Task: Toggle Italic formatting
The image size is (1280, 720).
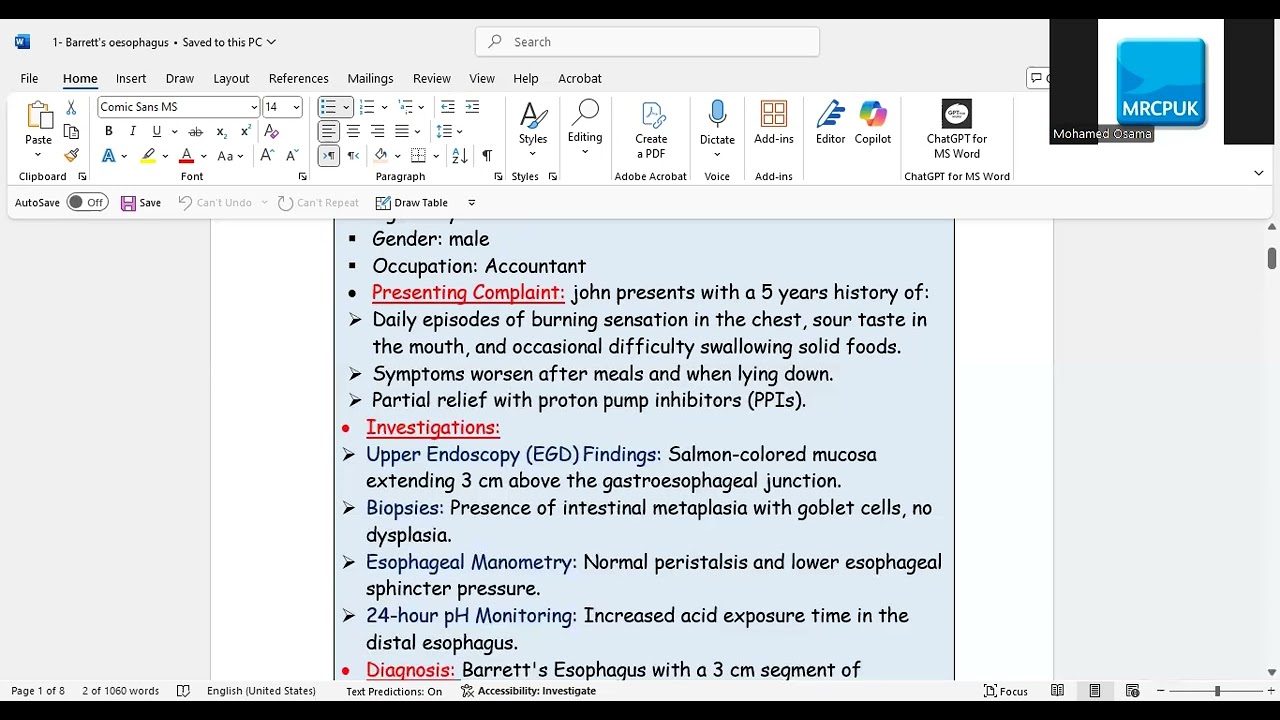Action: coord(132,131)
